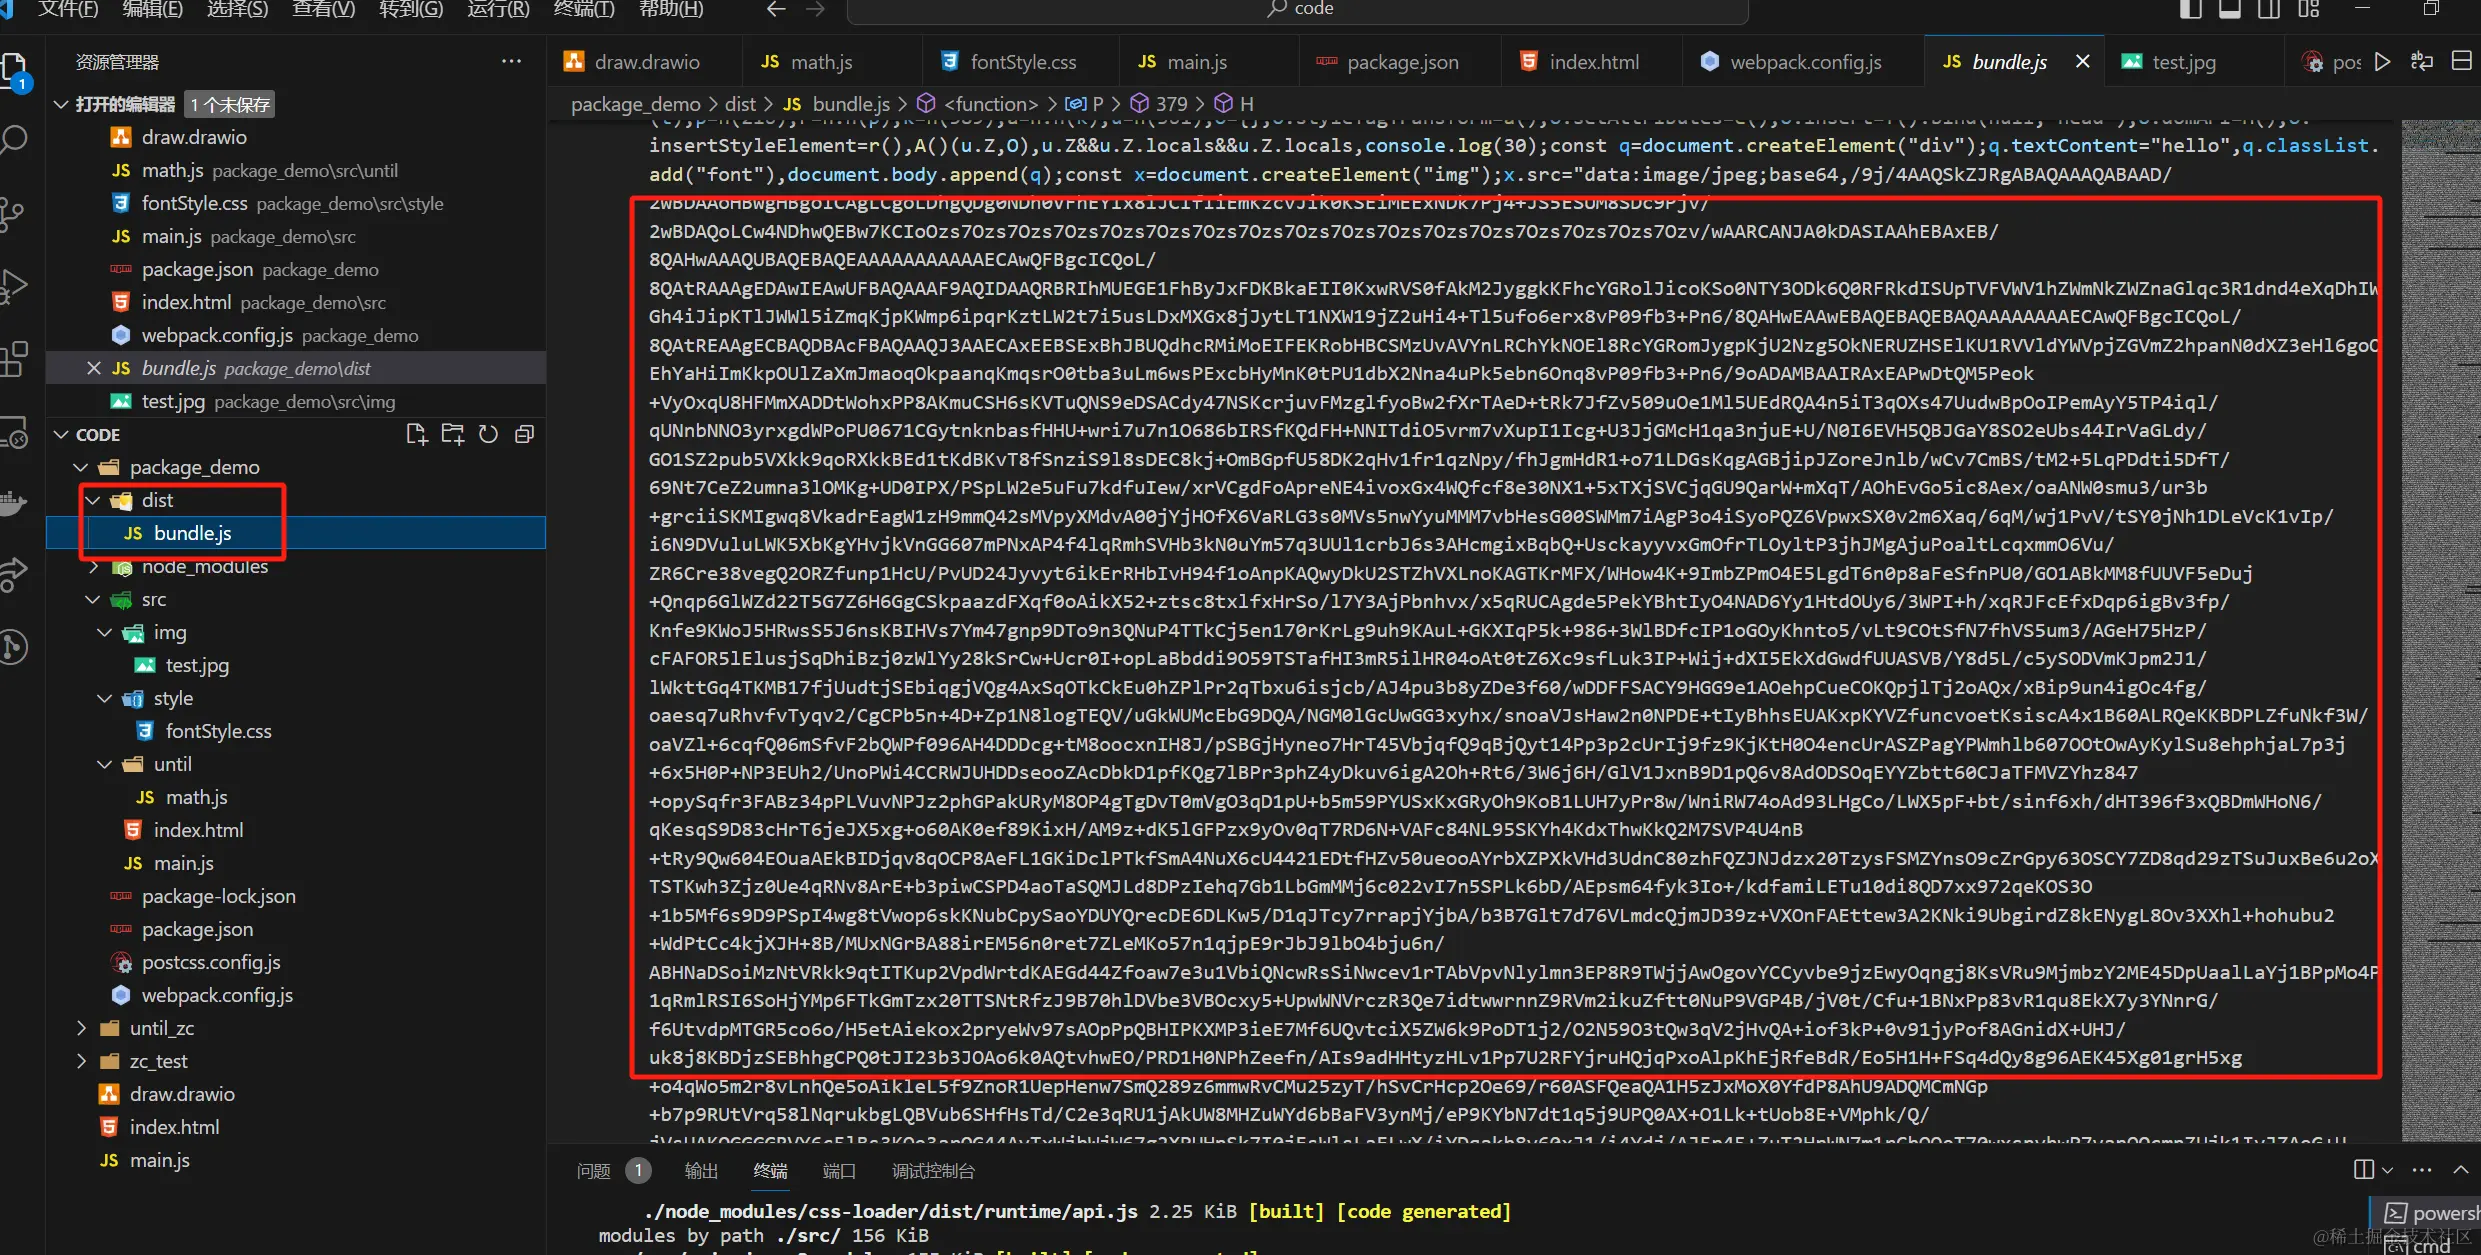Open the 输出 panel tab

(x=701, y=1171)
